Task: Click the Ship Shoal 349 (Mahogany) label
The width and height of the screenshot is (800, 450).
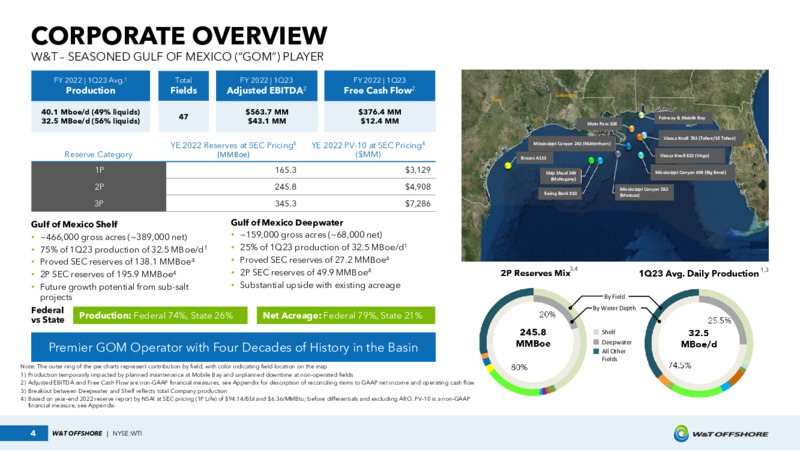Action: pos(561,176)
